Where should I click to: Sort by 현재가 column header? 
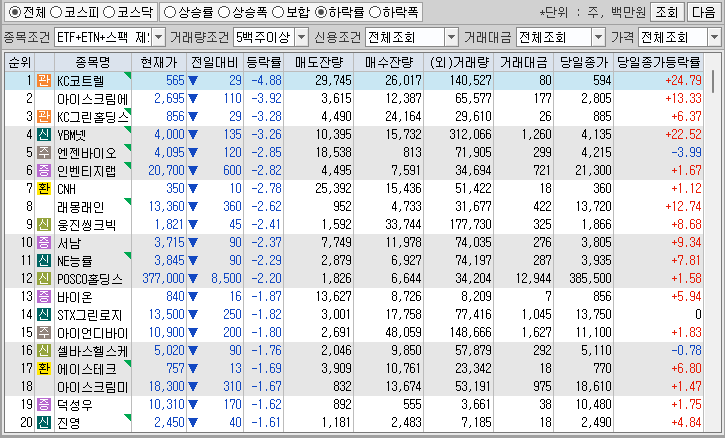(159, 62)
